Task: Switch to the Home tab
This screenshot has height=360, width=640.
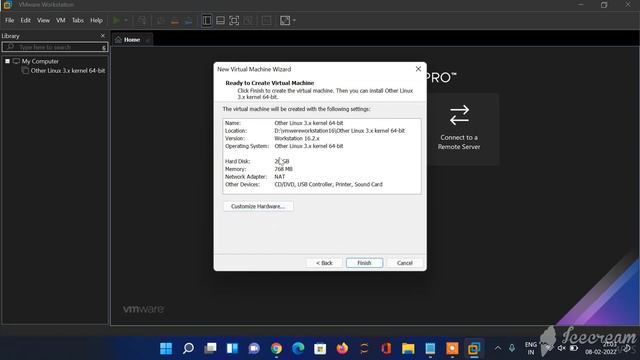Action: [132, 40]
